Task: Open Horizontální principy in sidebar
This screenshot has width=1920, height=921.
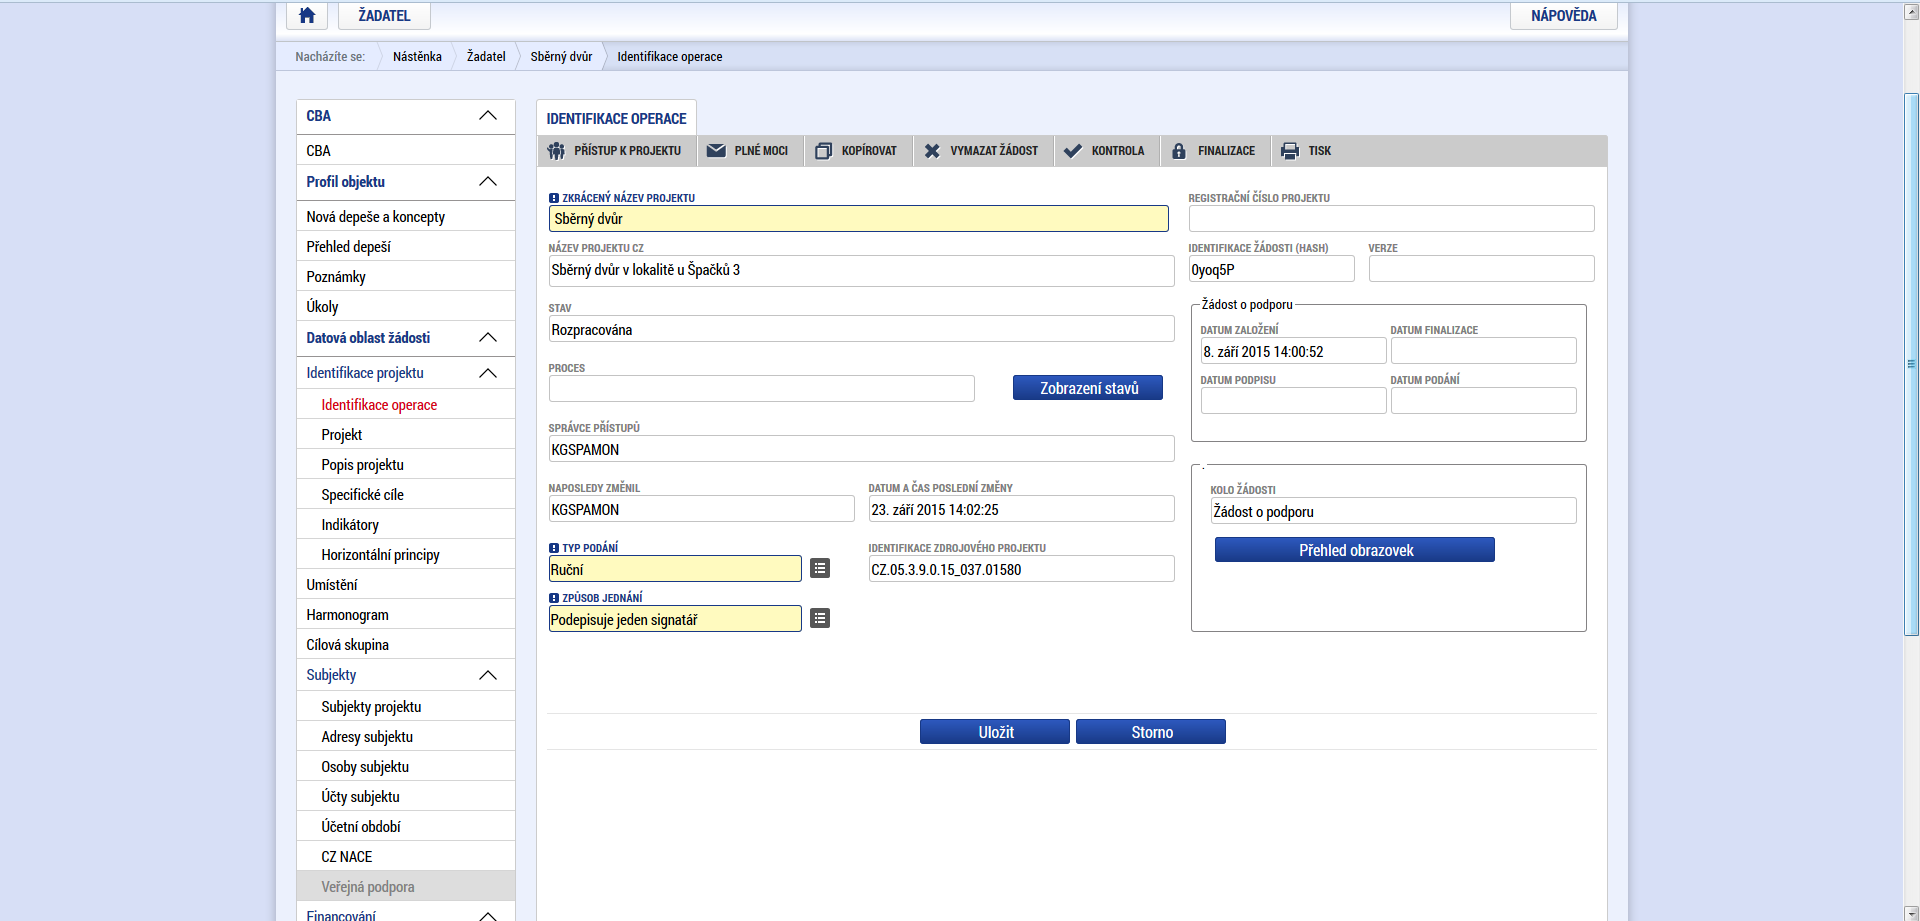Action: pyautogui.click(x=406, y=555)
